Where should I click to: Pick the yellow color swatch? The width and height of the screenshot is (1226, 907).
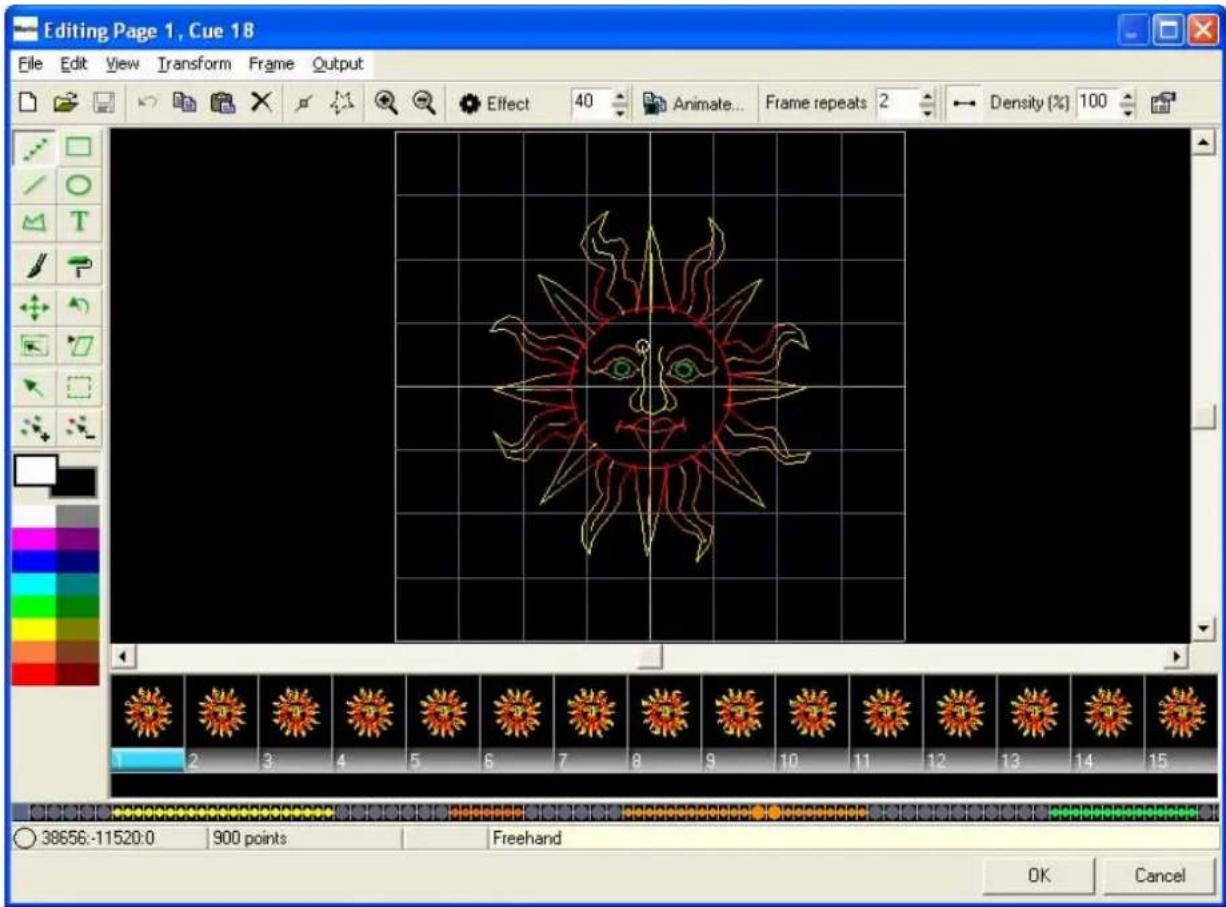coord(34,628)
